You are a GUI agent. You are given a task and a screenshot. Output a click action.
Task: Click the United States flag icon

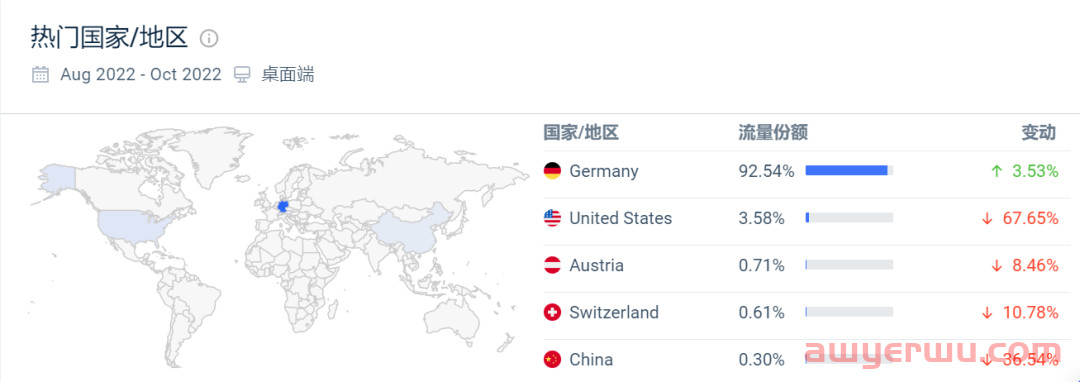[x=552, y=218]
